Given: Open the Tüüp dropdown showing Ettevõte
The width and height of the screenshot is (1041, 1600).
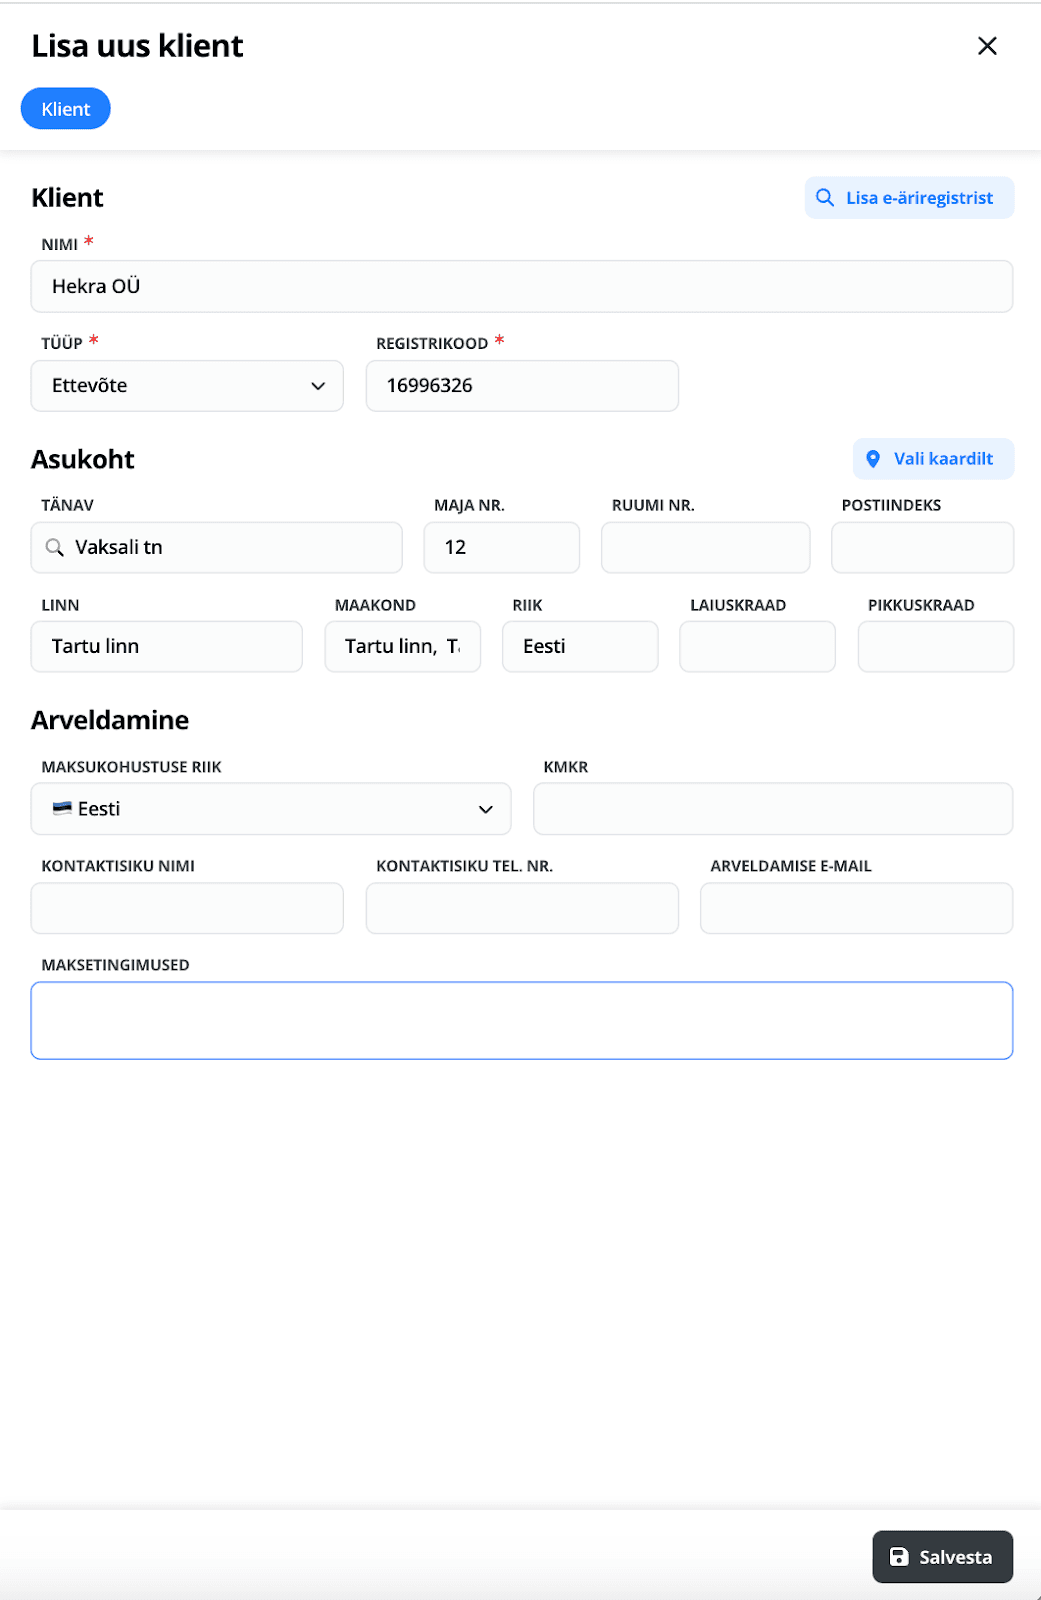Looking at the screenshot, I should coord(187,386).
